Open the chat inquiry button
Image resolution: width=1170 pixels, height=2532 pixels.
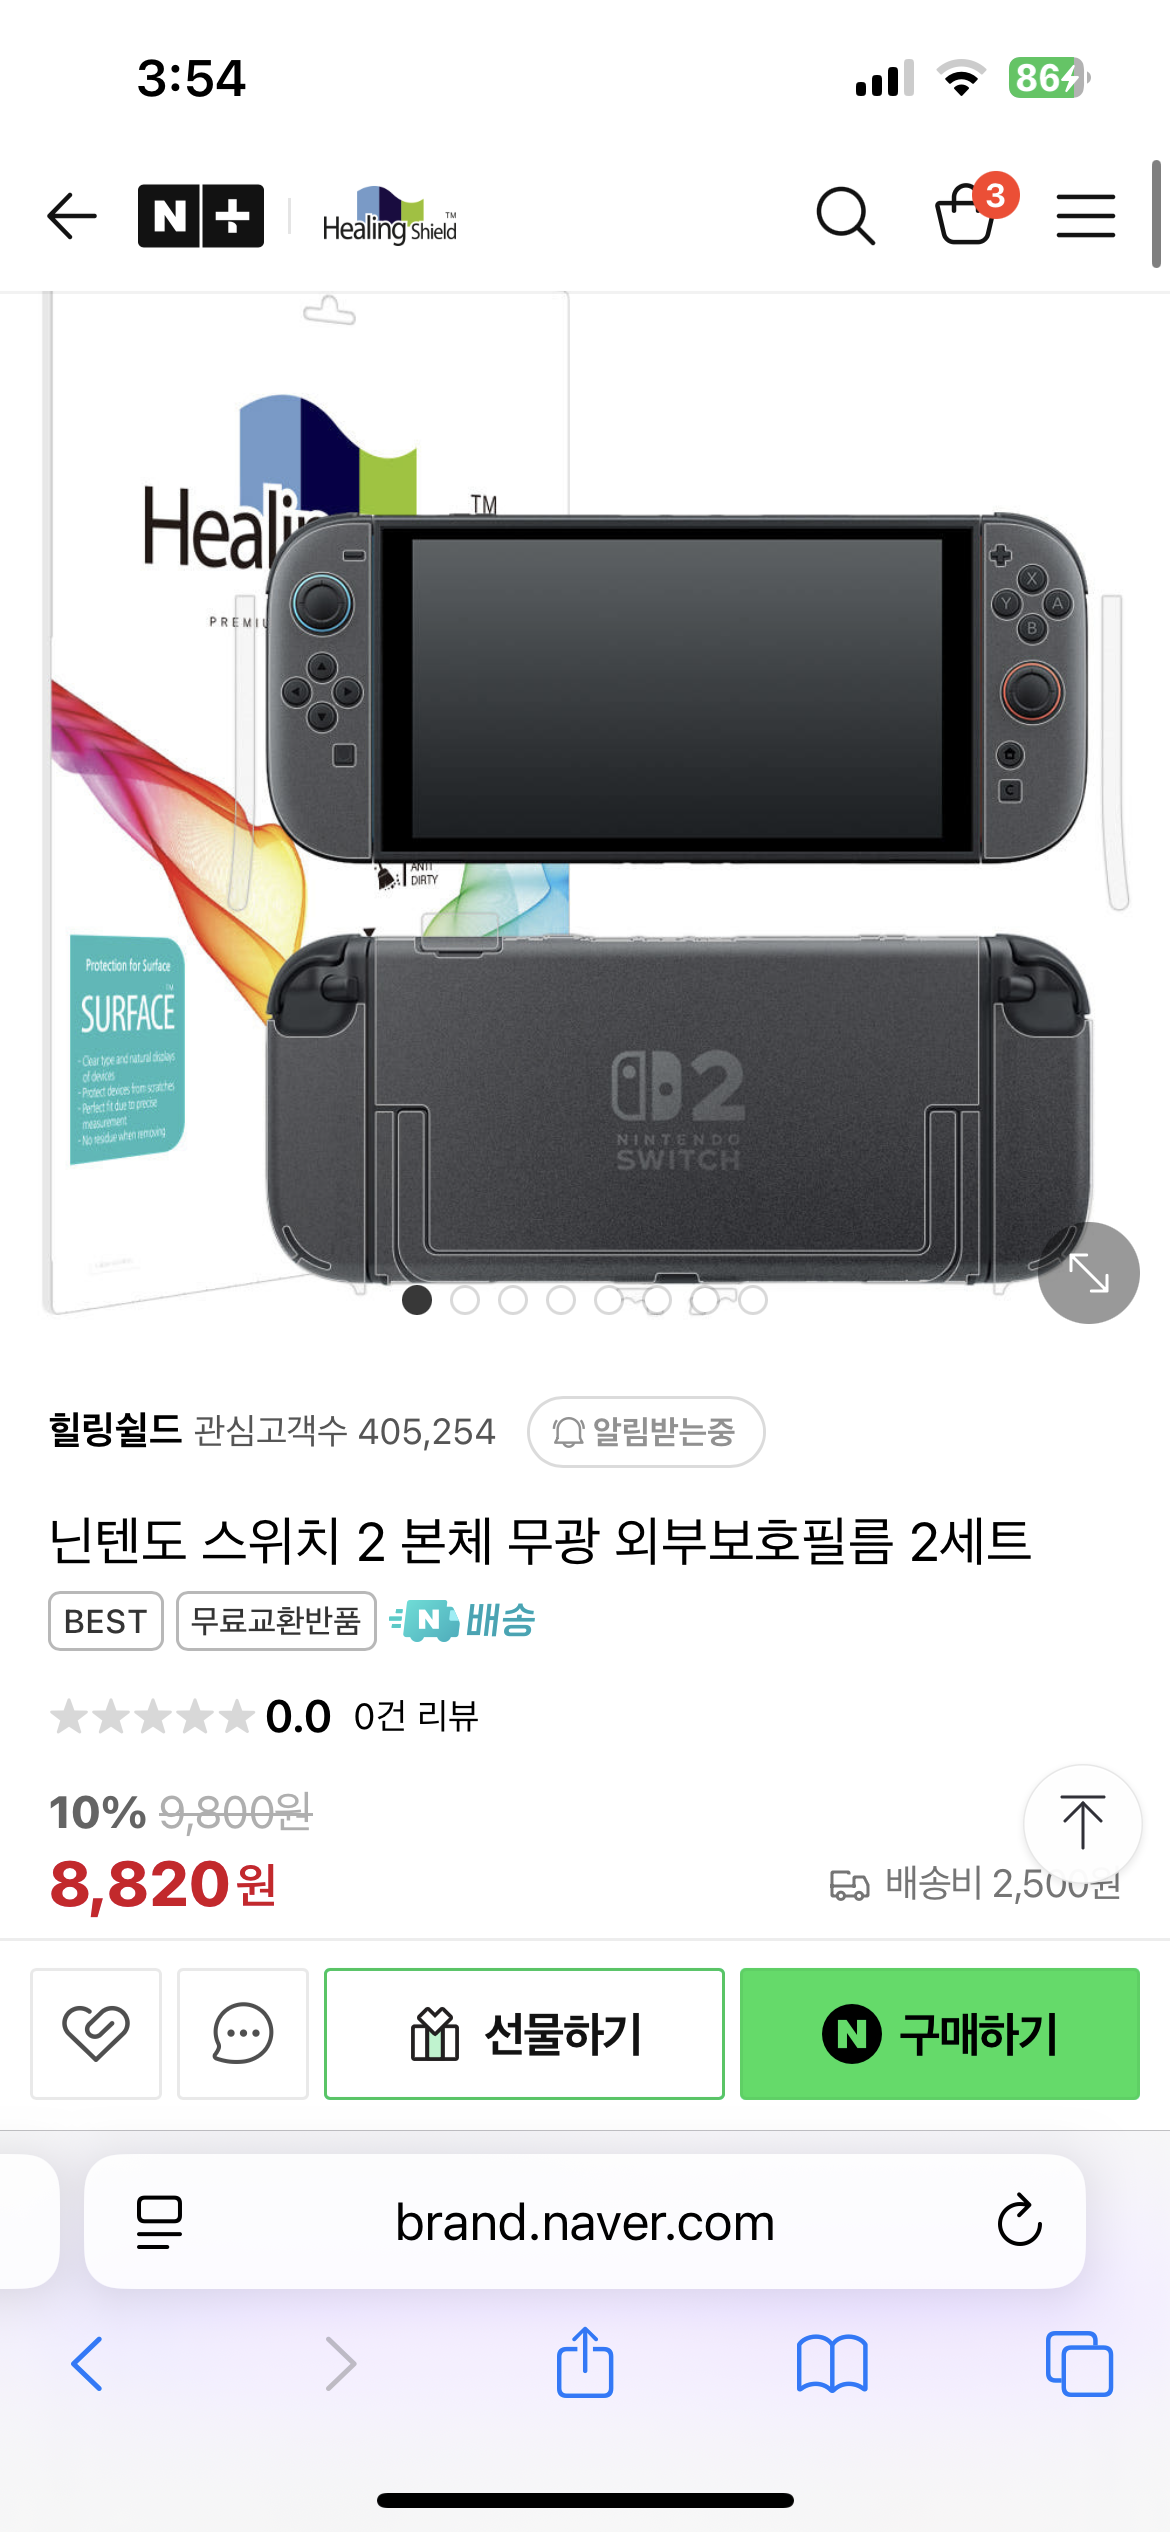[x=243, y=2033]
